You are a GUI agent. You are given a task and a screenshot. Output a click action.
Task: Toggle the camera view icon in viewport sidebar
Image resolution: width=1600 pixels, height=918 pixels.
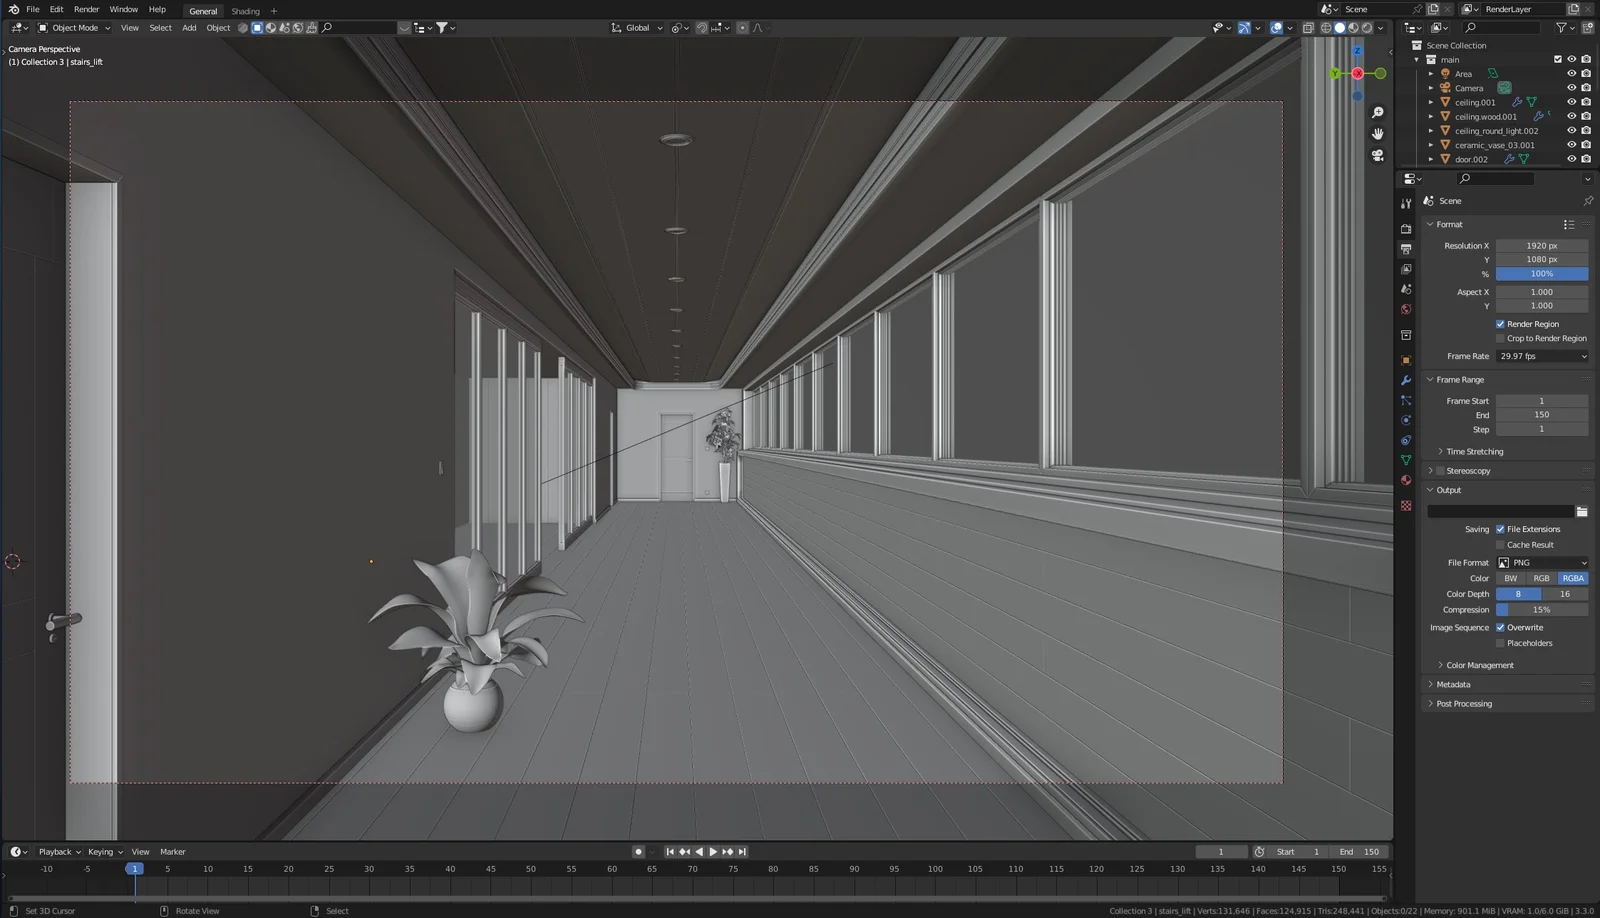(x=1379, y=155)
